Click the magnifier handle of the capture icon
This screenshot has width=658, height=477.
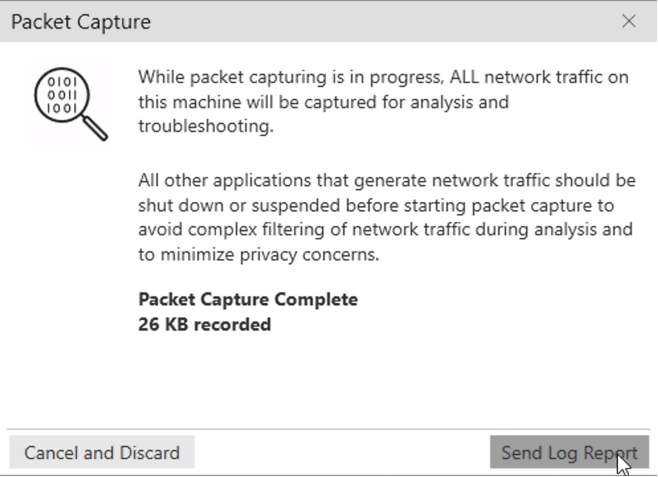click(x=95, y=128)
